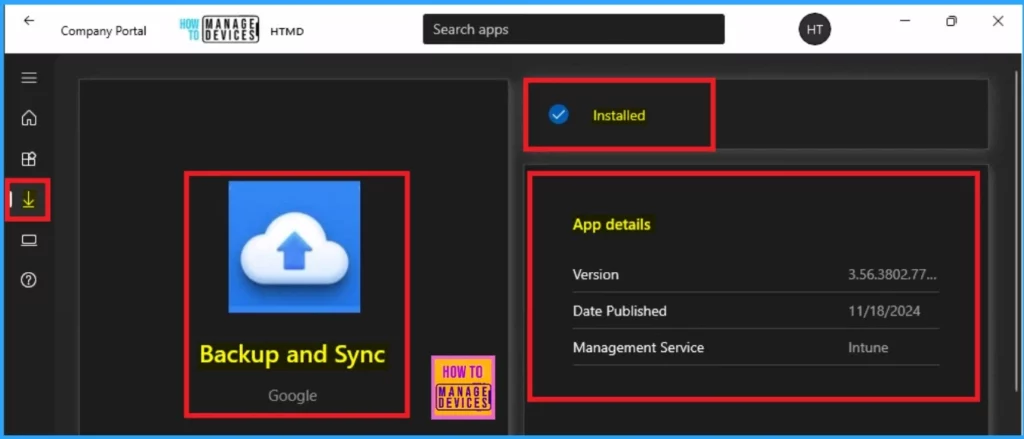The width and height of the screenshot is (1024, 439).
Task: Open Downloads & updates in the sidebar
Action: (x=29, y=199)
